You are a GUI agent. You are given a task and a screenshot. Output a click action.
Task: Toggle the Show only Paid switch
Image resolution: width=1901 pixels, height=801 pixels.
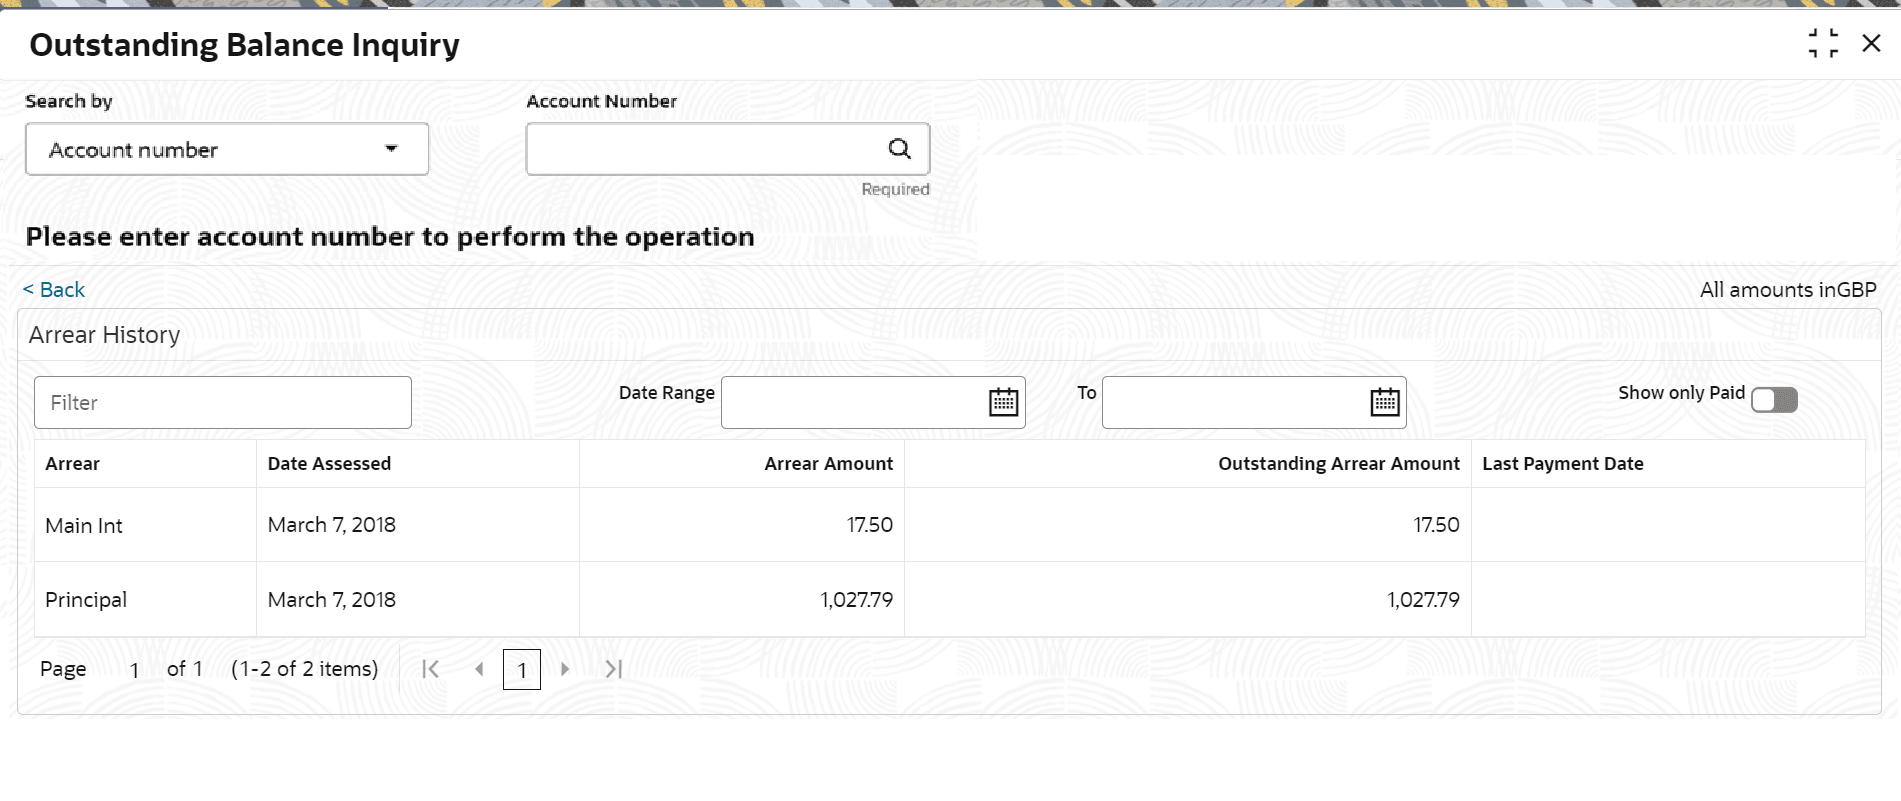click(x=1774, y=400)
